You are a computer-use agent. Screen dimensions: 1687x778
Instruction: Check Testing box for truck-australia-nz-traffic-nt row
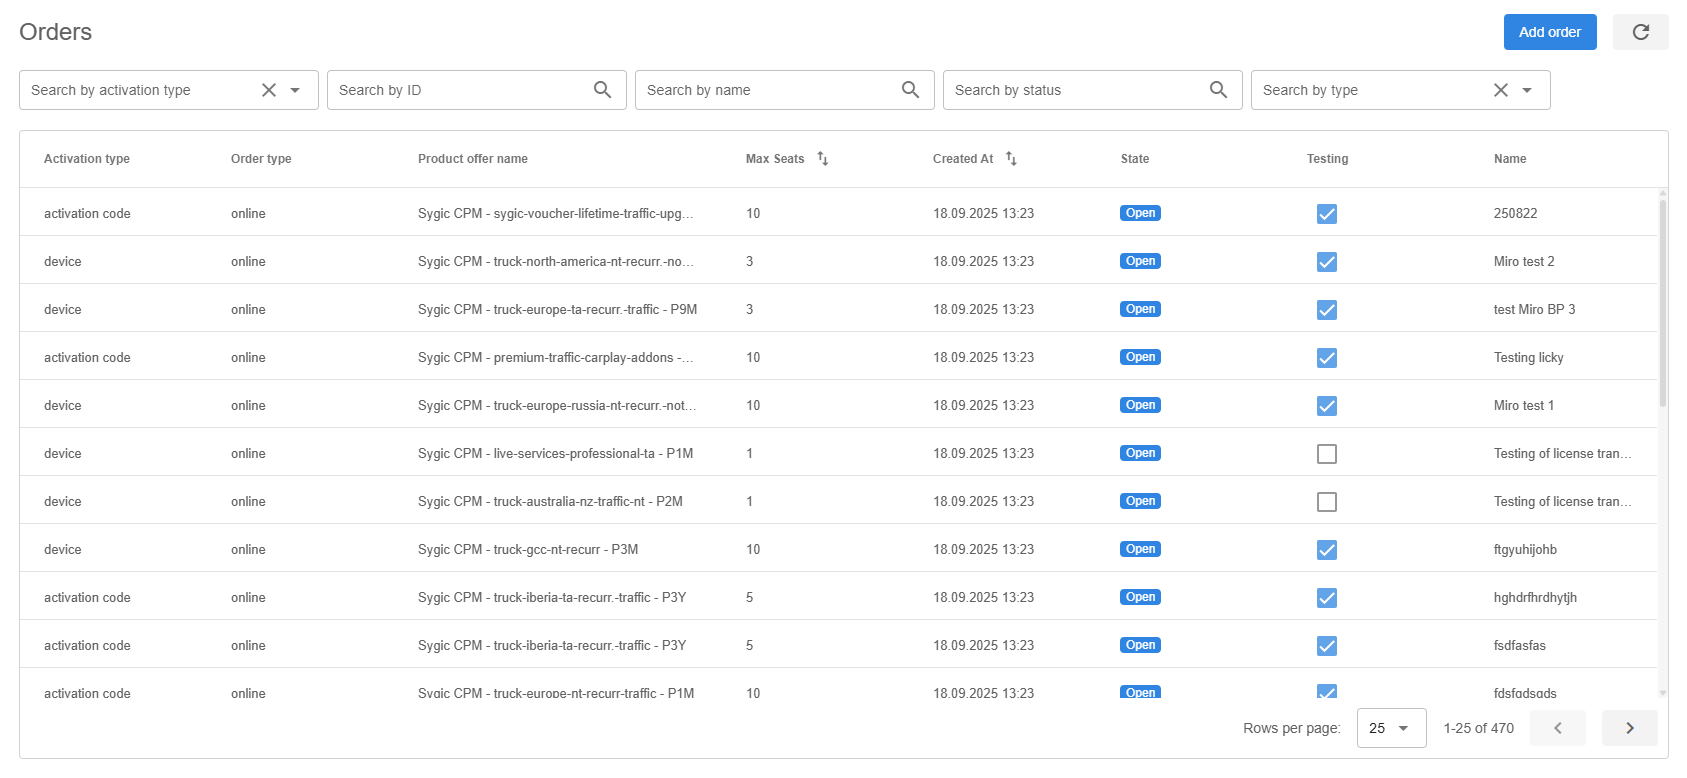point(1327,502)
